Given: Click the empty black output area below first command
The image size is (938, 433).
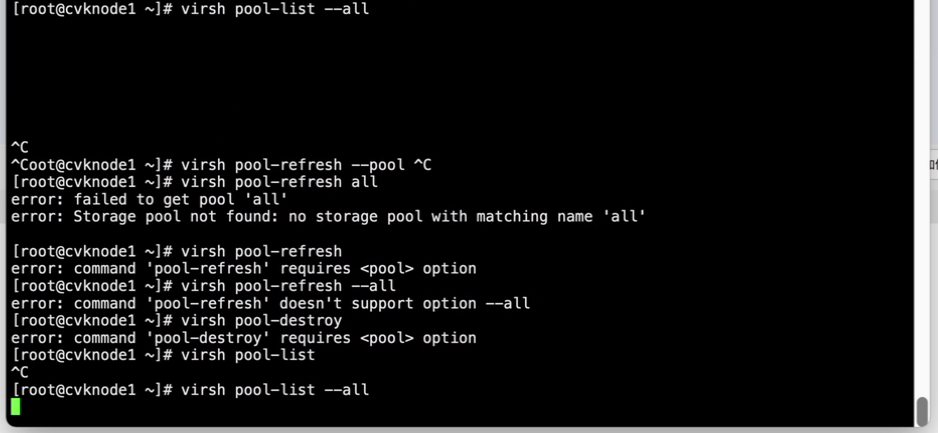Looking at the screenshot, I should pos(450,80).
